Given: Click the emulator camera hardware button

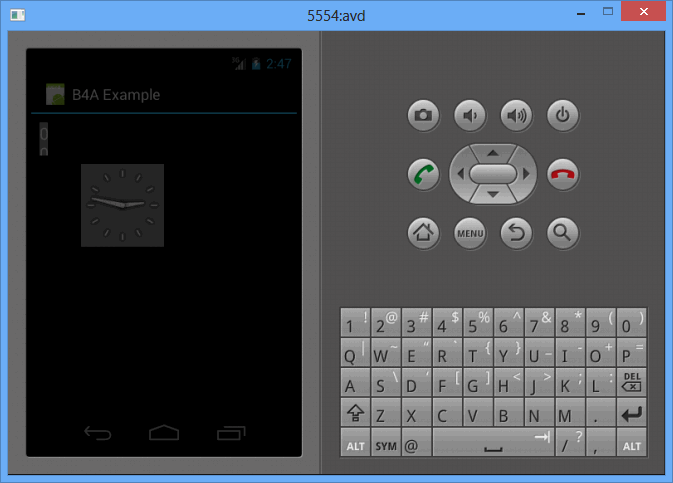Looking at the screenshot, I should pos(423,115).
